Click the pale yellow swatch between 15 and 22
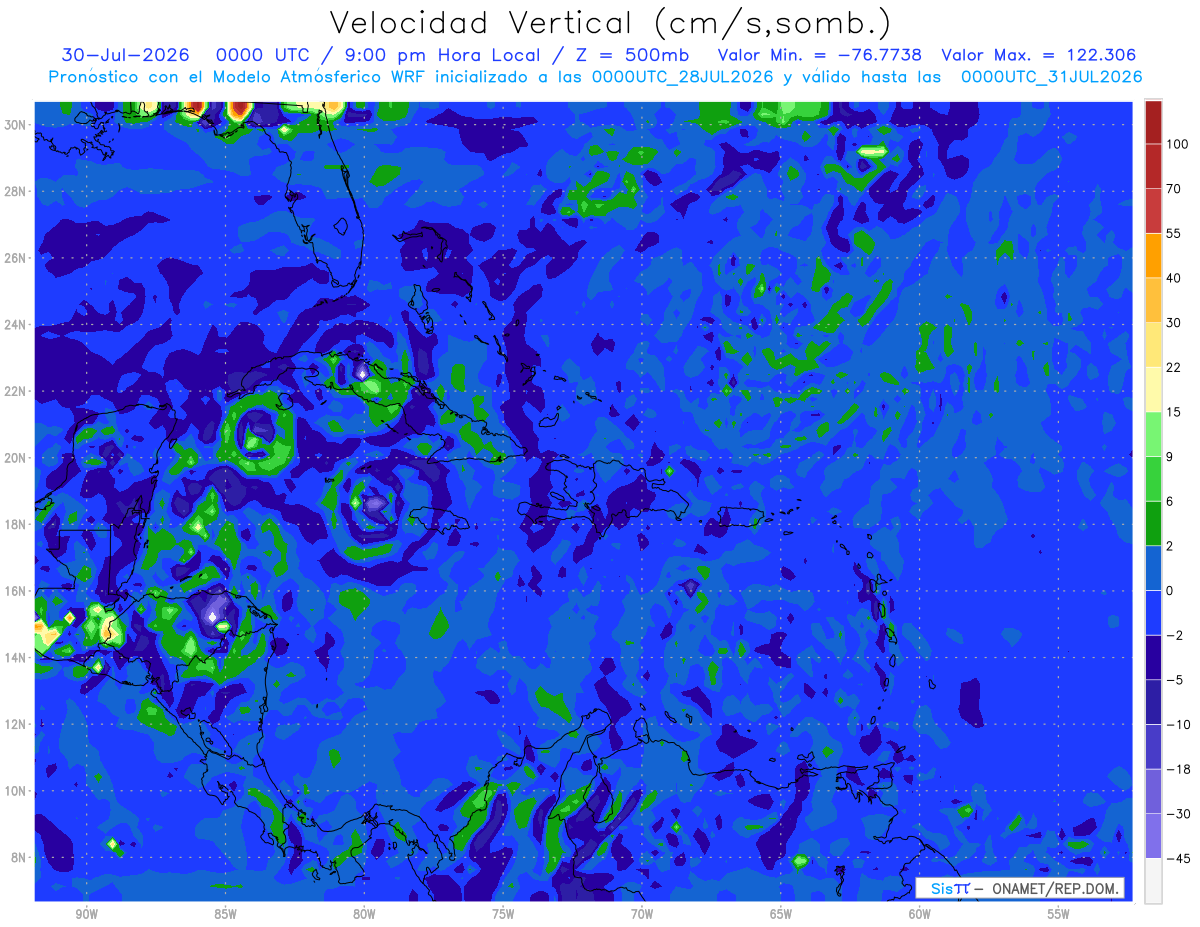This screenshot has height=927, width=1200. click(1153, 389)
